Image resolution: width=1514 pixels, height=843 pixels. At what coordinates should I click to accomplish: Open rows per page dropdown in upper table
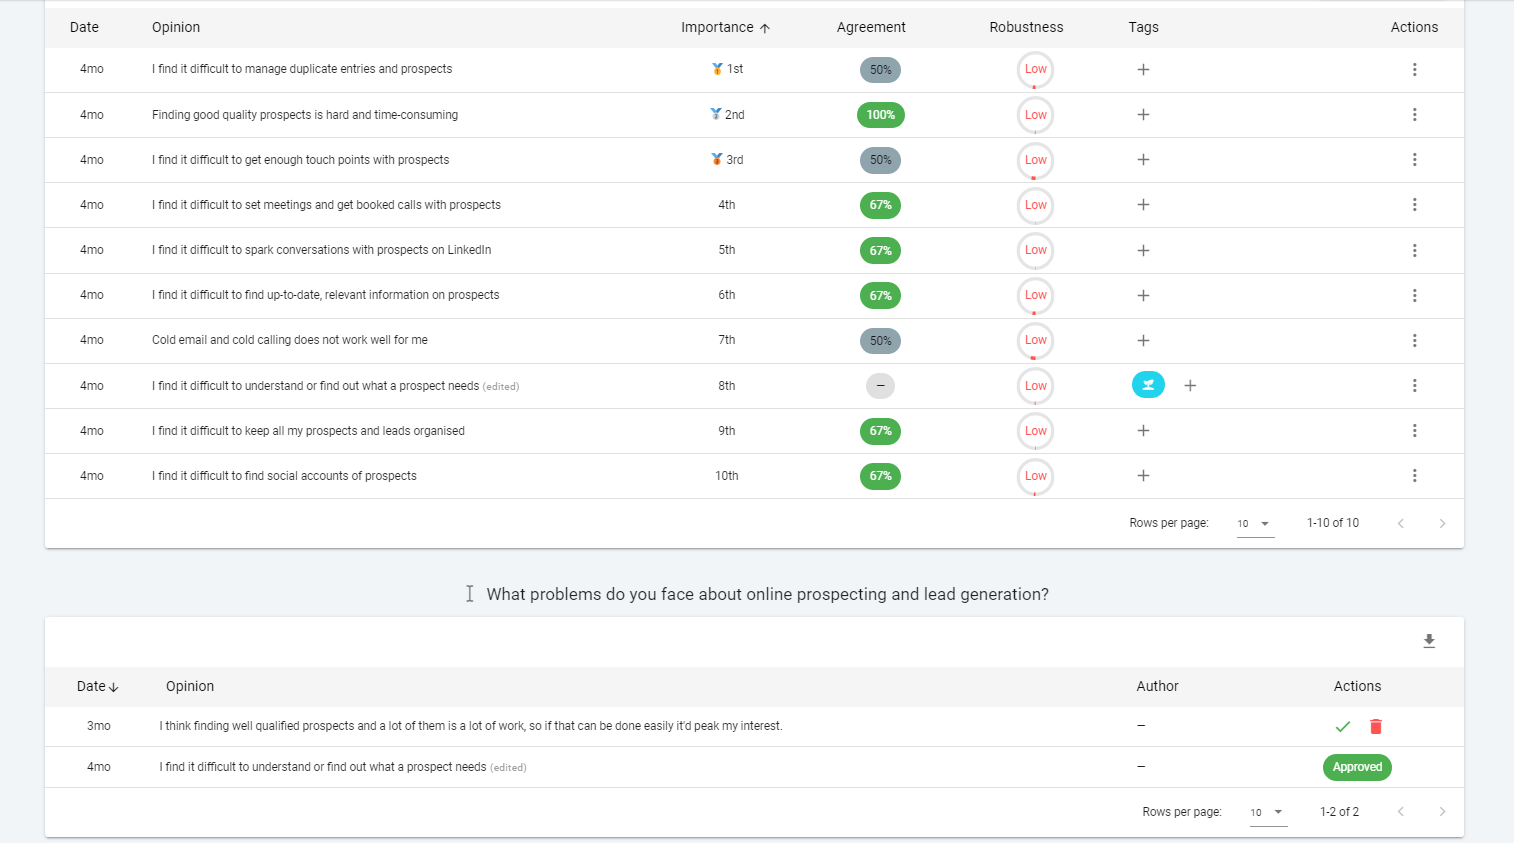coord(1255,524)
